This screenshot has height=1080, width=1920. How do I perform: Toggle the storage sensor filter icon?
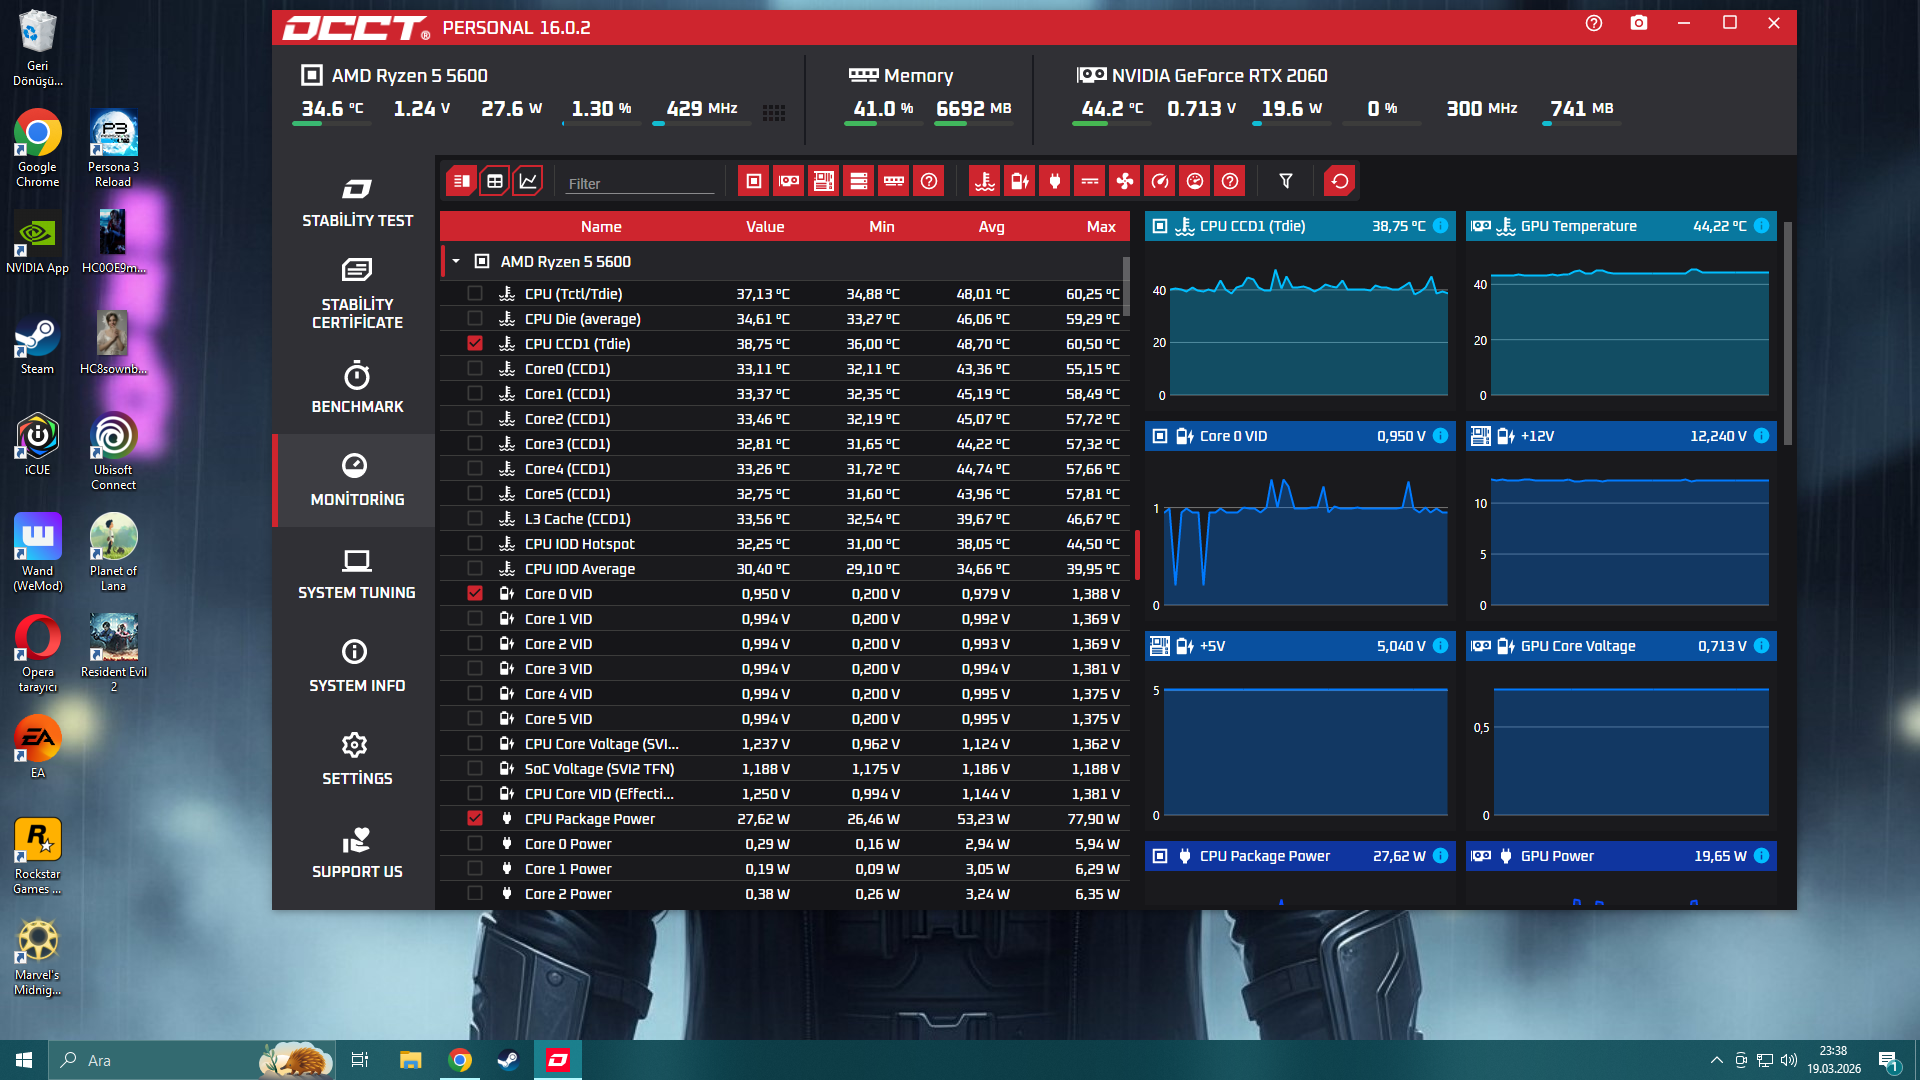[859, 181]
